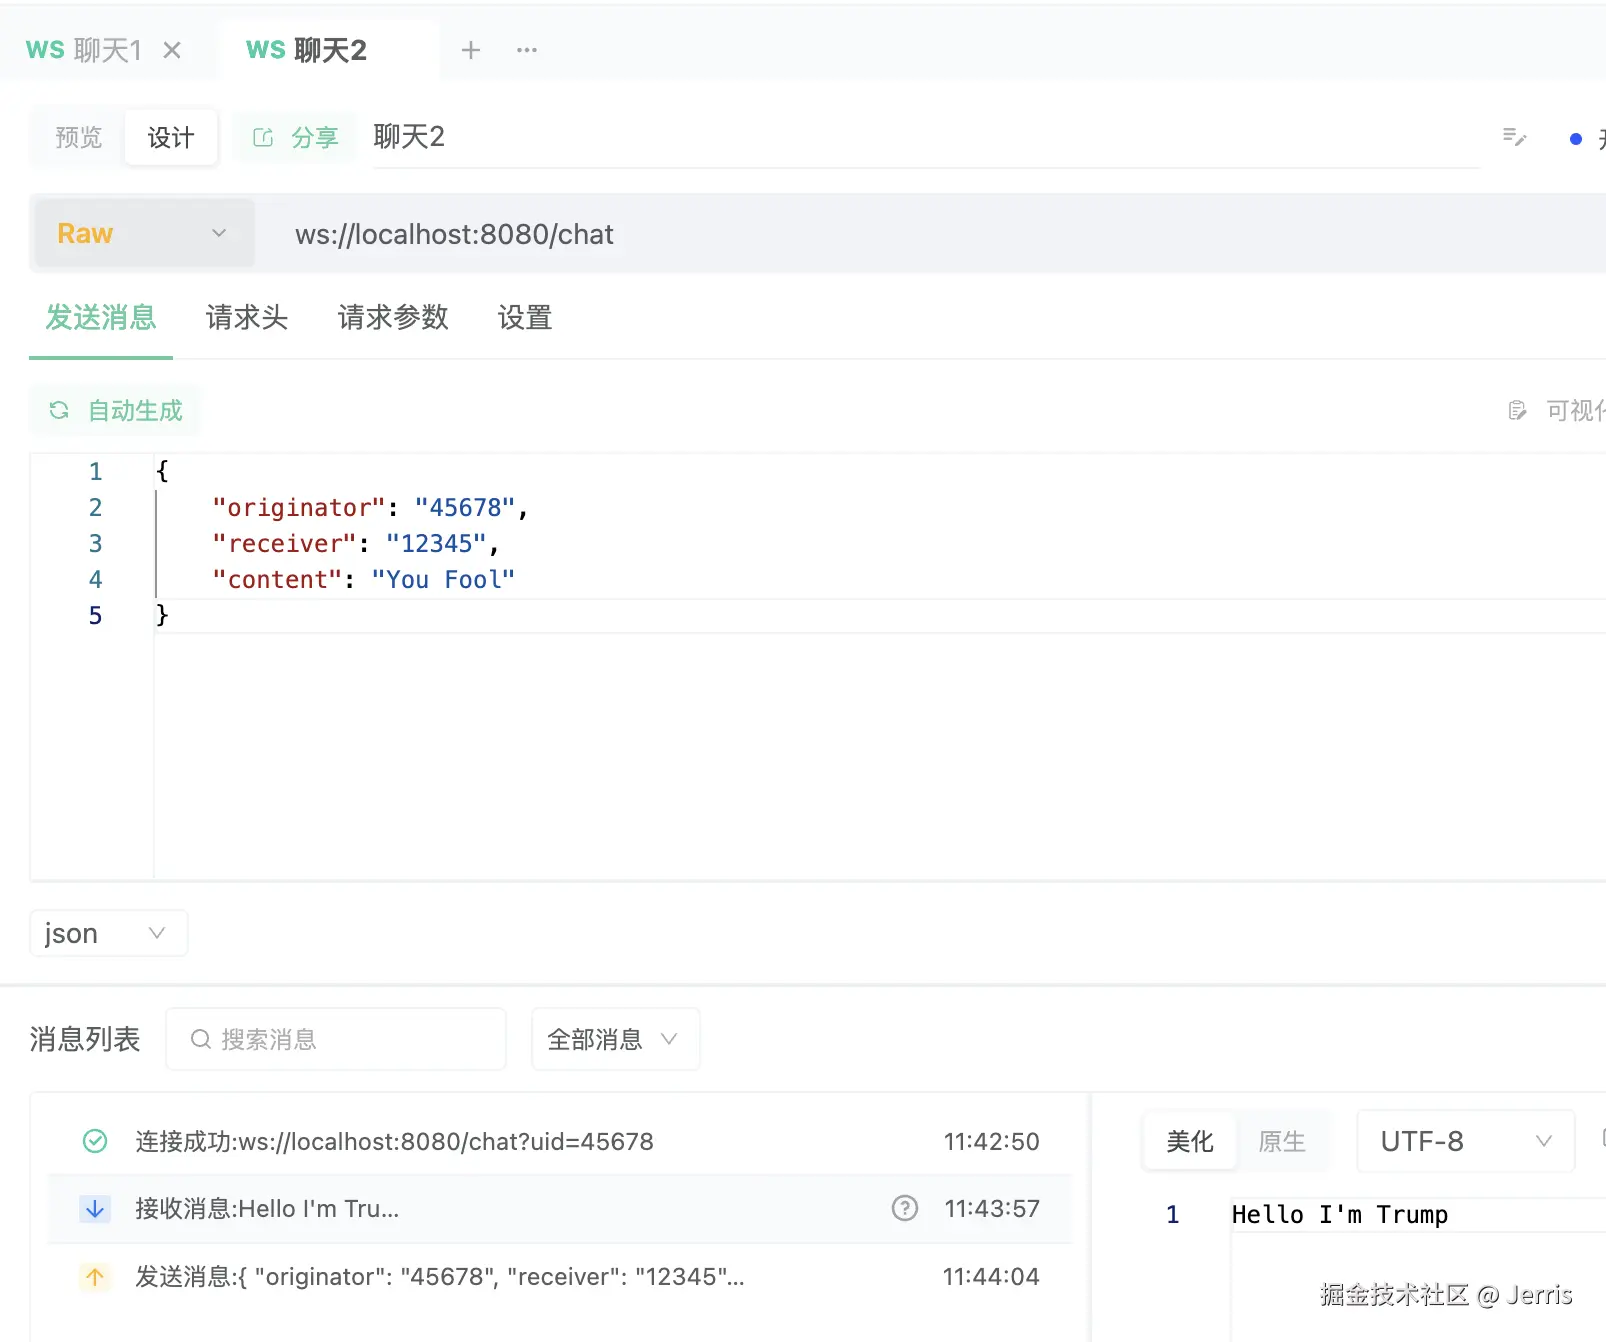This screenshot has width=1606, height=1342.
Task: Select the 连接成功 message row
Action: click(560, 1141)
